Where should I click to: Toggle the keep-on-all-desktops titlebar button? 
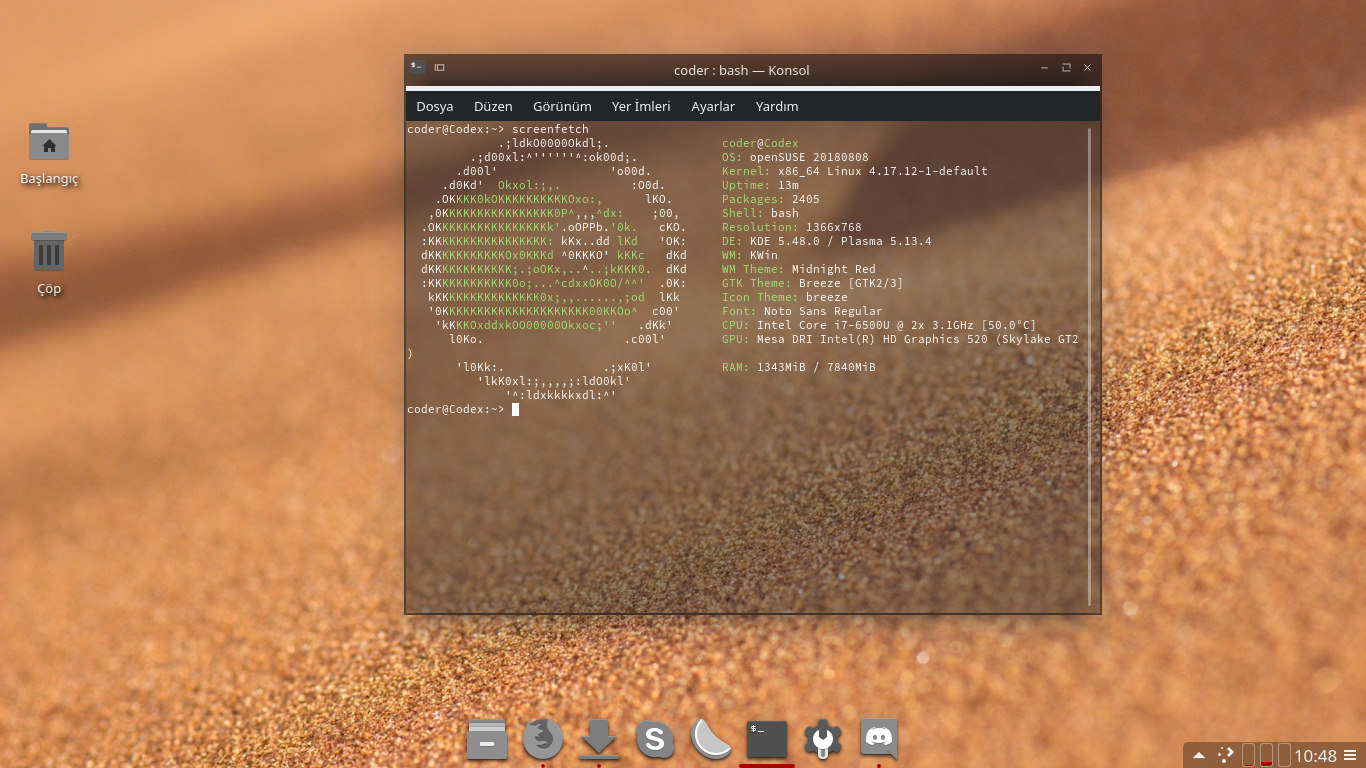[x=439, y=68]
